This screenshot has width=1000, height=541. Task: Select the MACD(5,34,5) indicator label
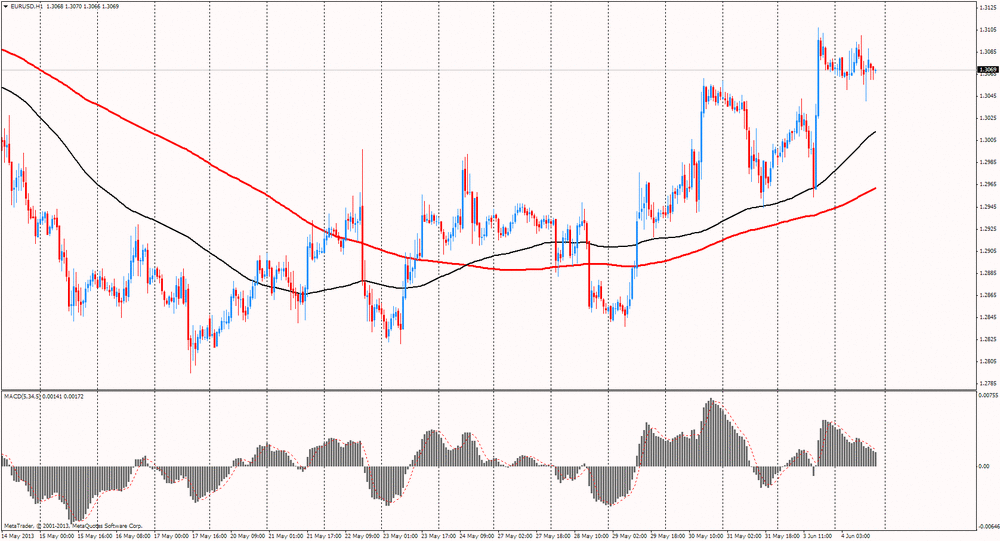tap(22, 396)
